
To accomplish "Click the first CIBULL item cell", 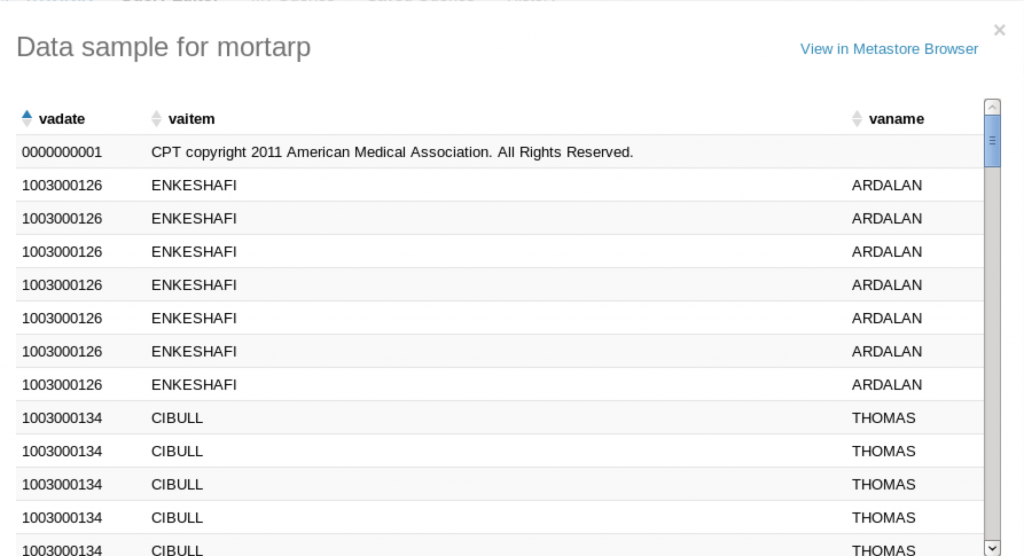I will (x=177, y=418).
